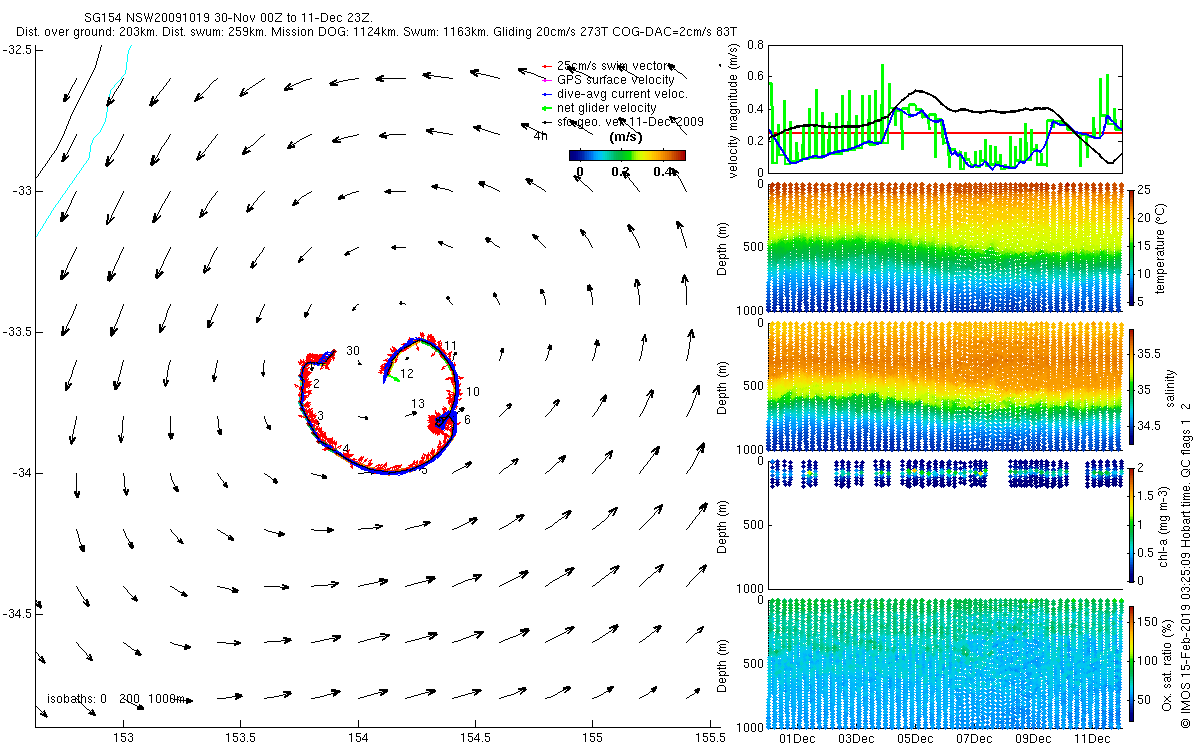Click the map latitude tick '-33.5'

tap(18, 331)
